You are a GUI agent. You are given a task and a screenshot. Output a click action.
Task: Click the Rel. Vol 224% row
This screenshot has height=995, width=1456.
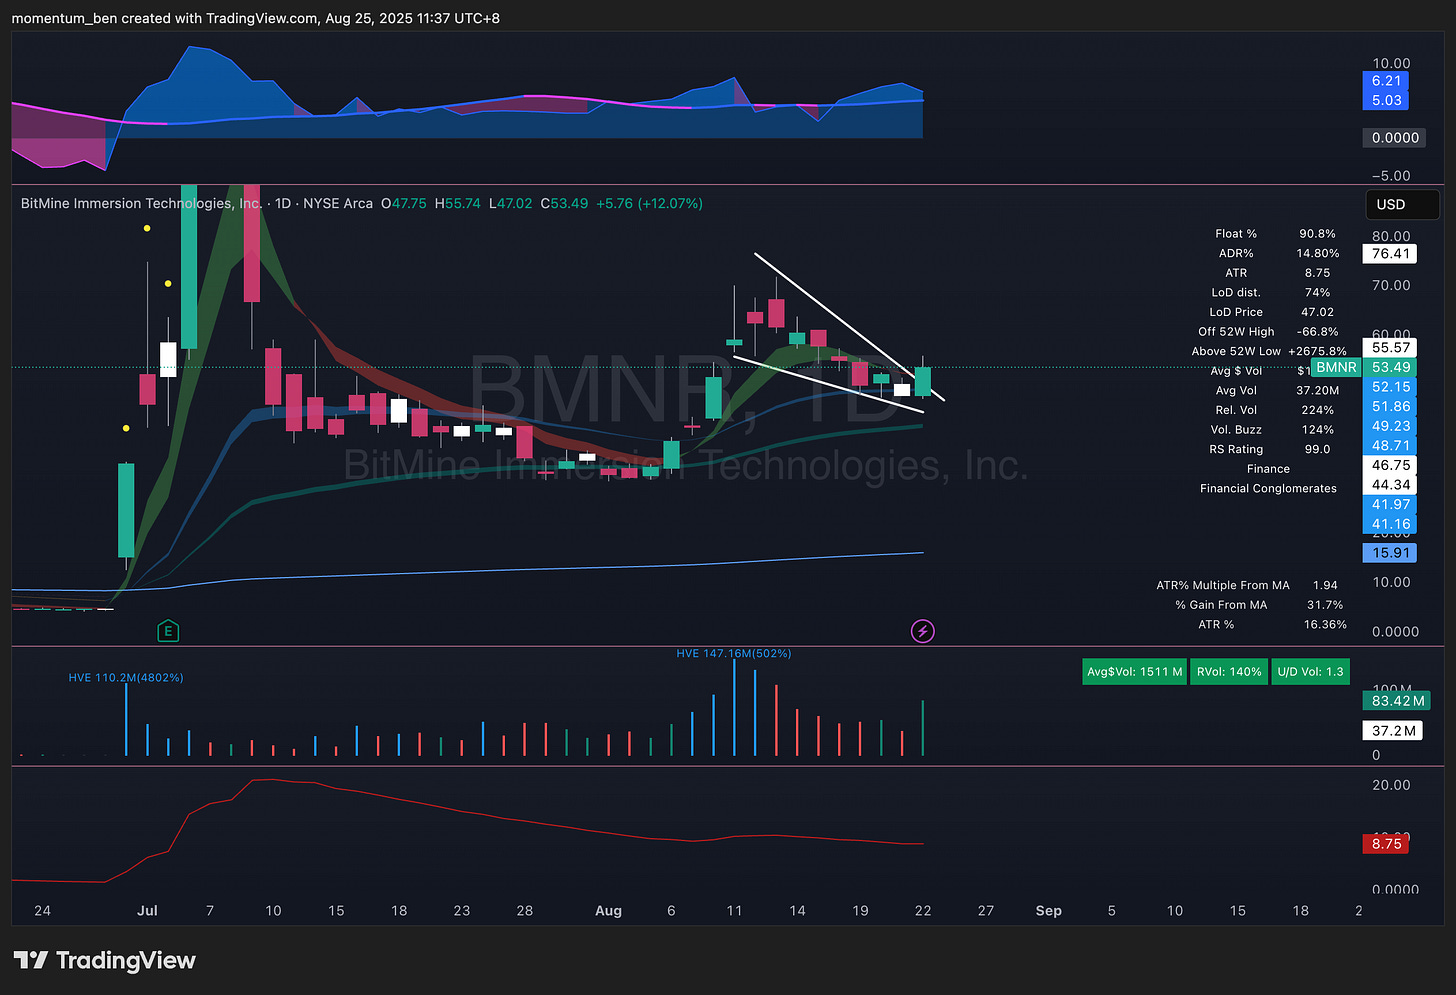point(1273,410)
